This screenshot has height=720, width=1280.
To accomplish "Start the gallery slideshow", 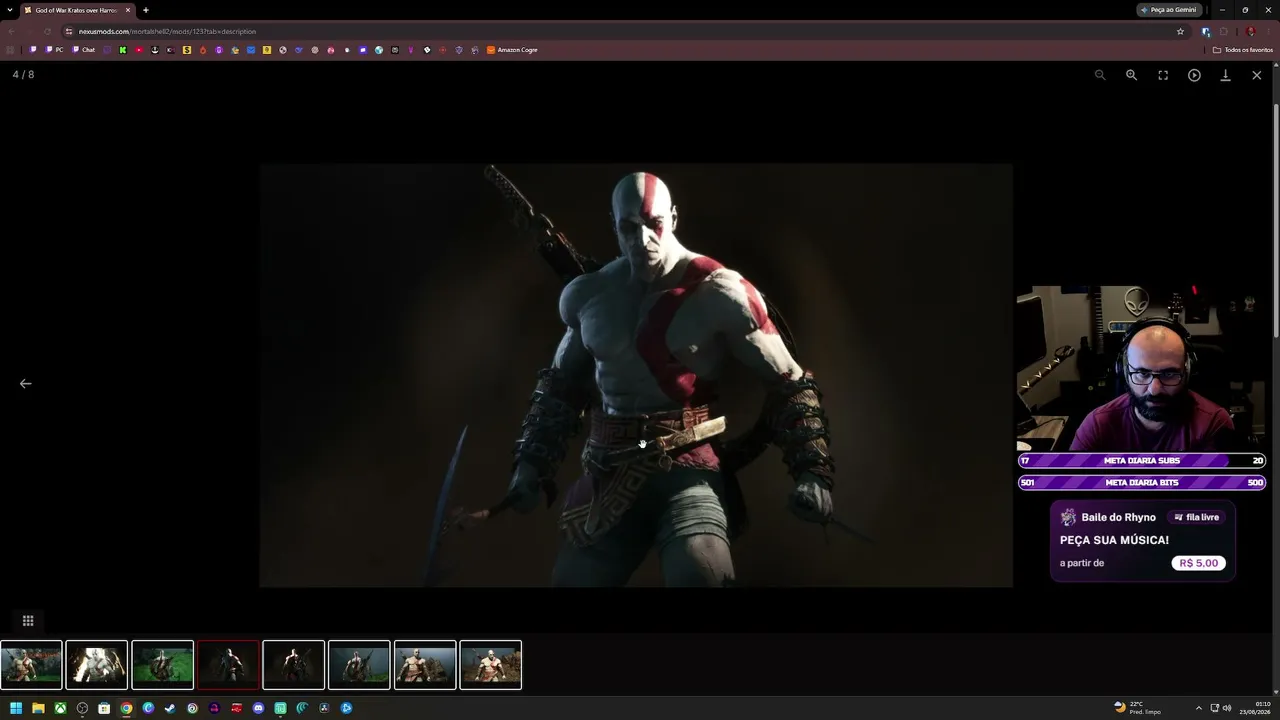I will tap(1194, 75).
